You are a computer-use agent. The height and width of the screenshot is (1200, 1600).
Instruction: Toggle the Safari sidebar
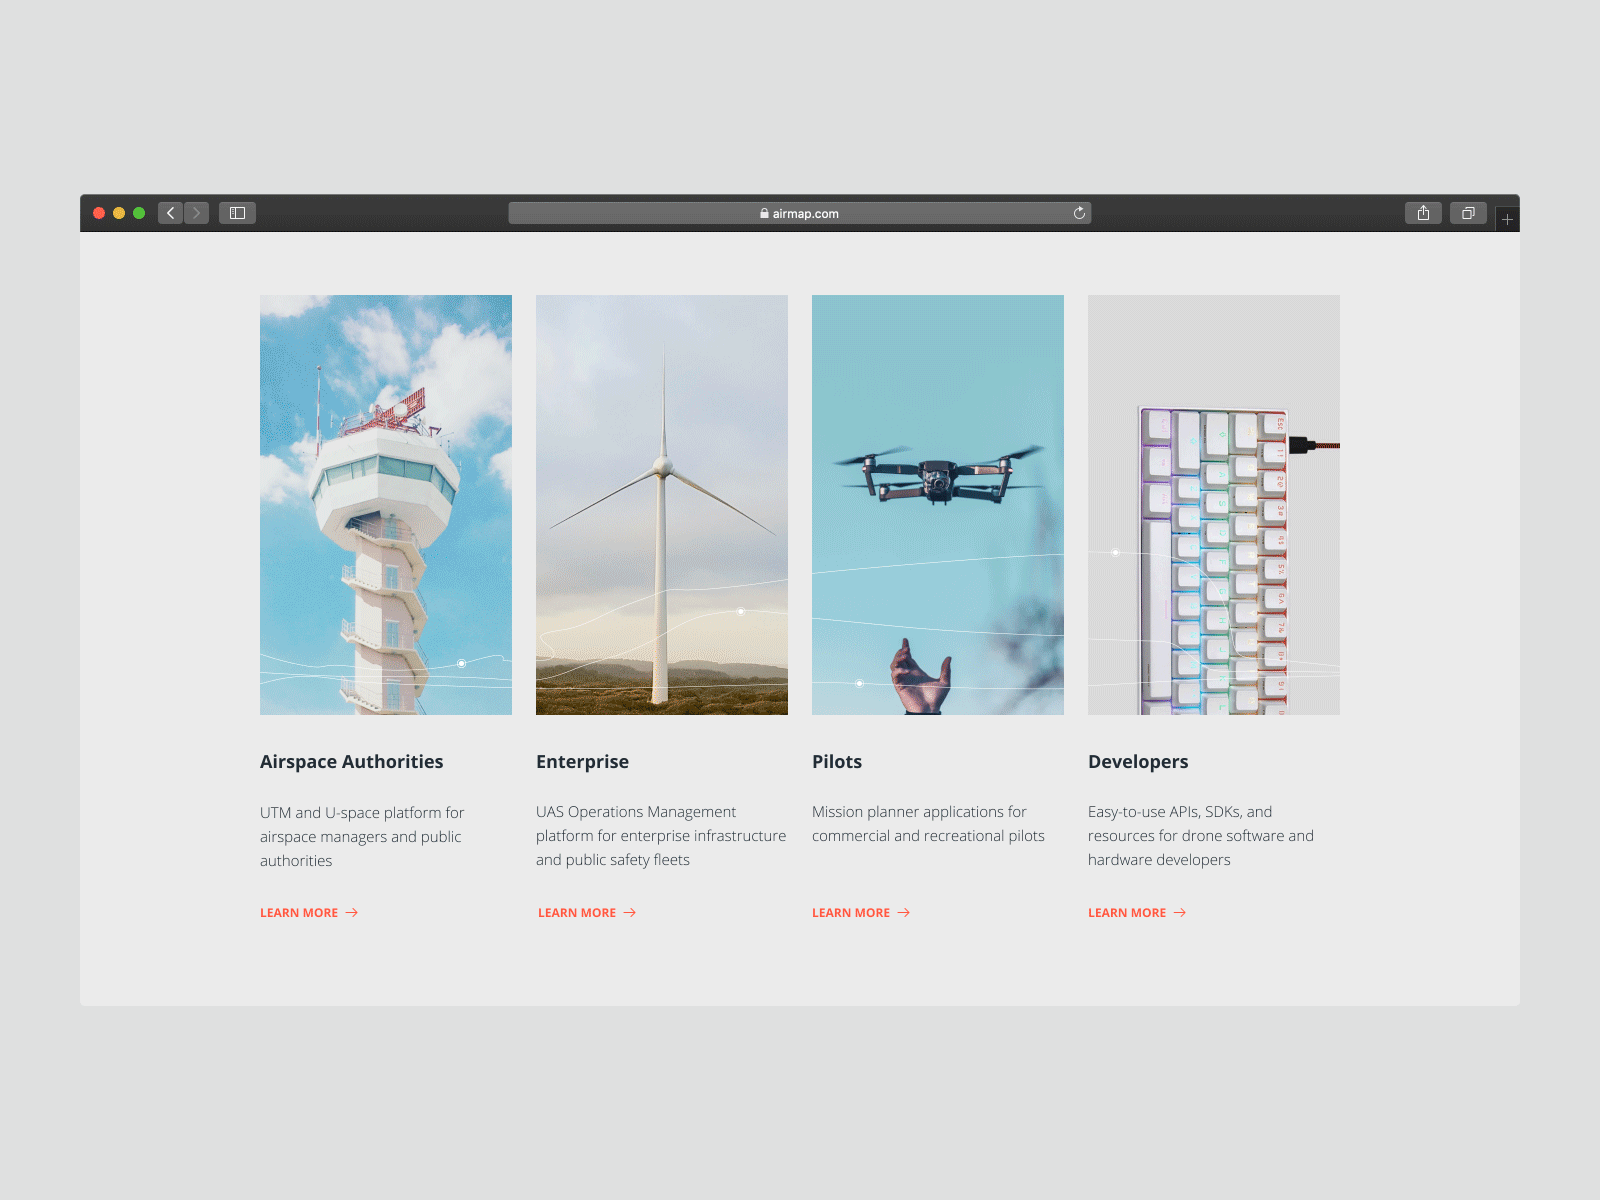pos(237,212)
